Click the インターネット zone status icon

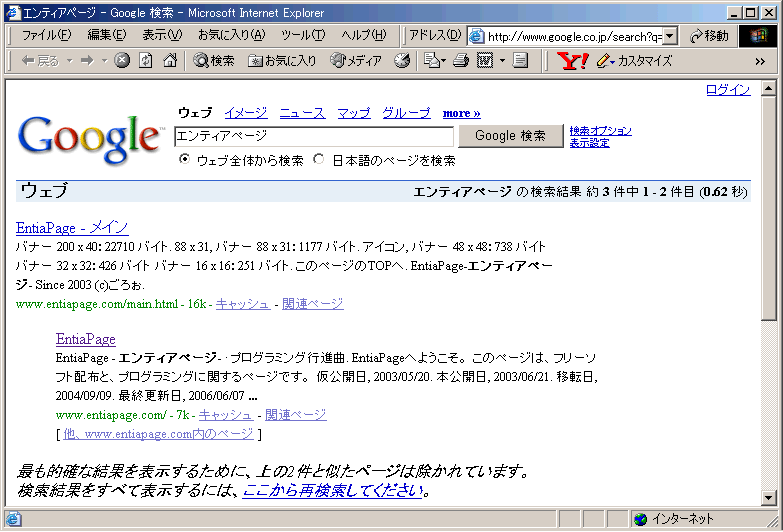pyautogui.click(x=640, y=520)
